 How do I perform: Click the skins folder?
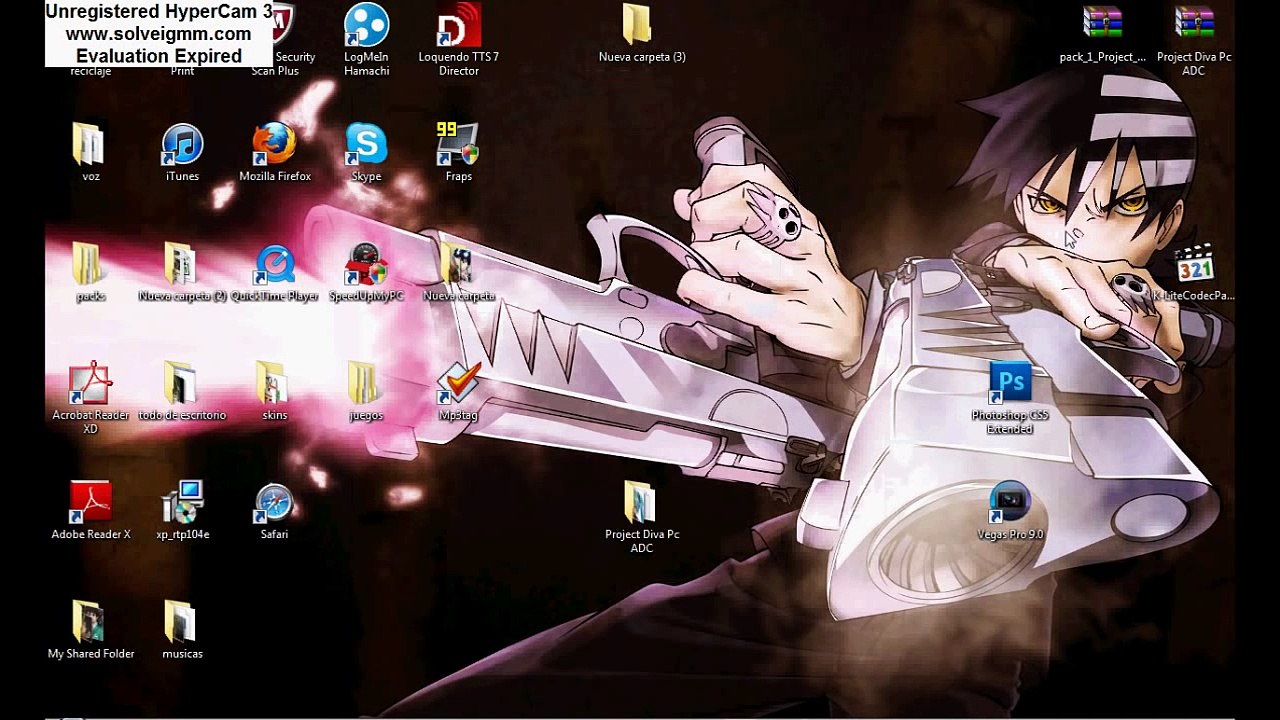(x=273, y=383)
